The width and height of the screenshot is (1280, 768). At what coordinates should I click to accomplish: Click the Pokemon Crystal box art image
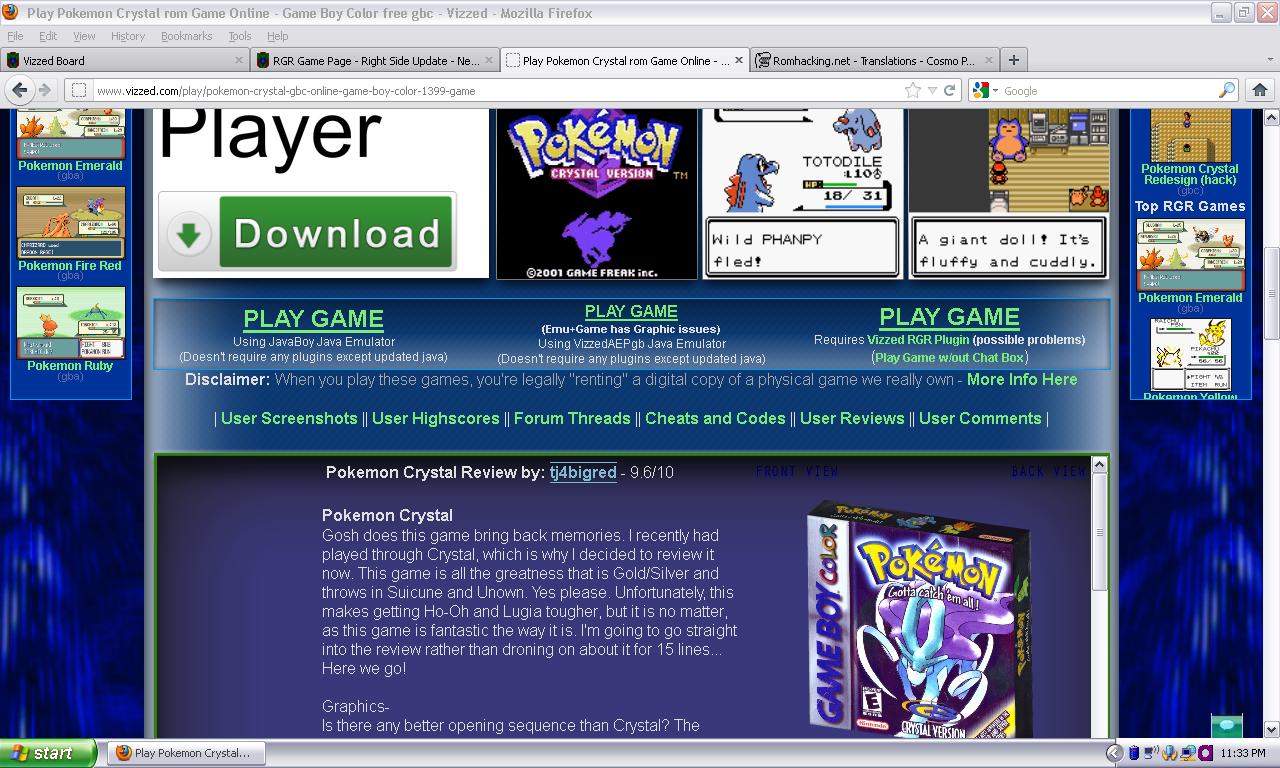pyautogui.click(x=918, y=620)
